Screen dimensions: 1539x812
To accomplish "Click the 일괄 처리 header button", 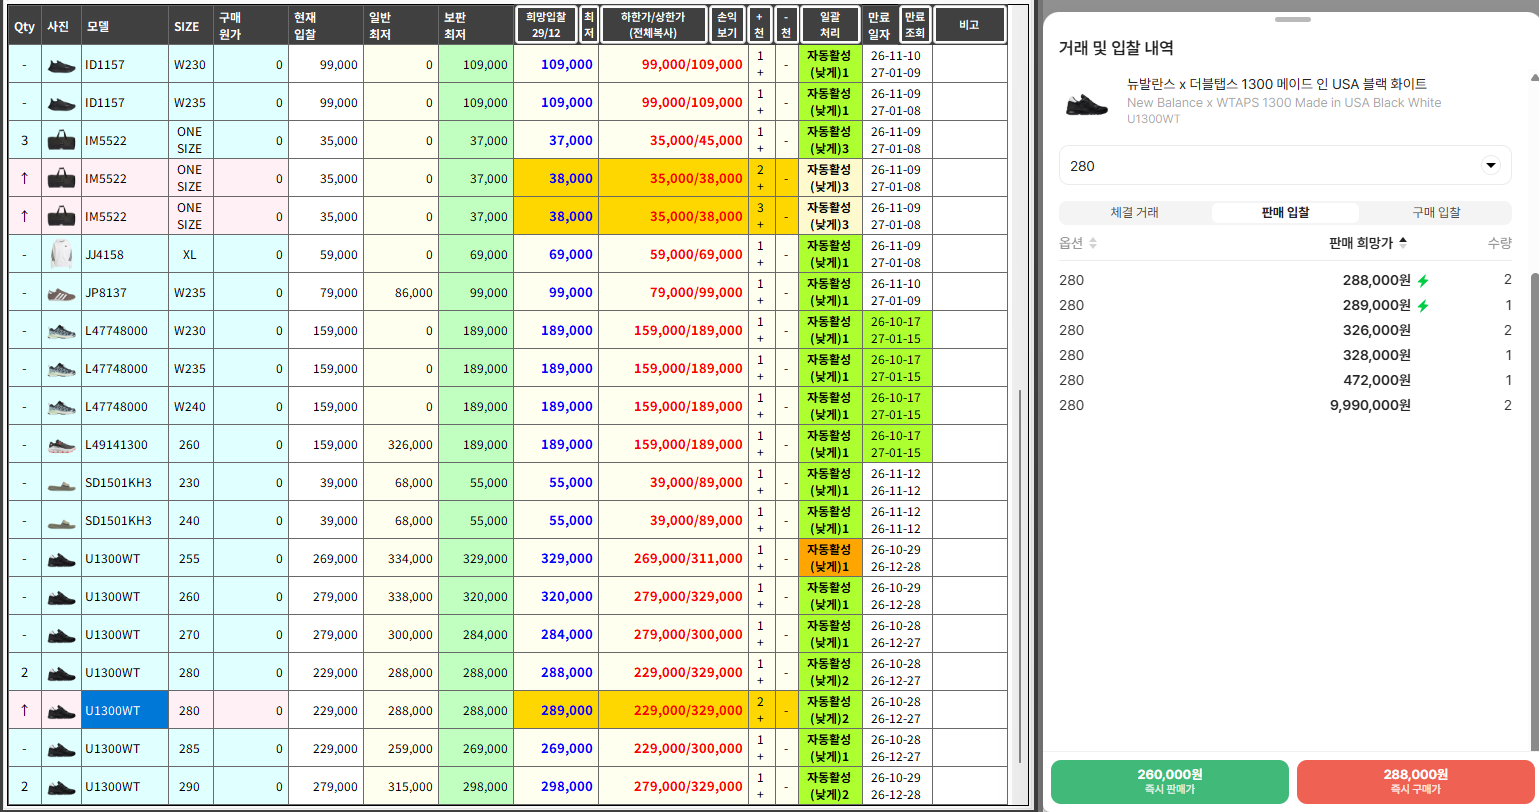I will (x=830, y=25).
